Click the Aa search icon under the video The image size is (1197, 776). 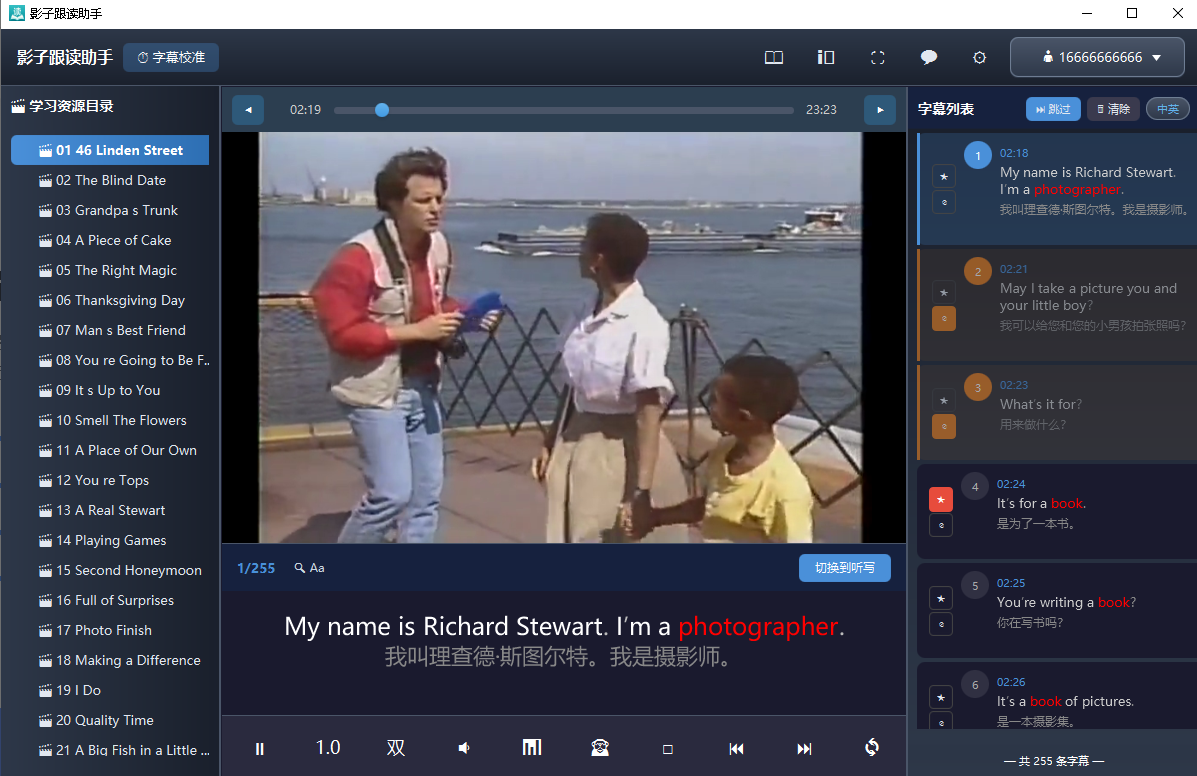tap(309, 568)
